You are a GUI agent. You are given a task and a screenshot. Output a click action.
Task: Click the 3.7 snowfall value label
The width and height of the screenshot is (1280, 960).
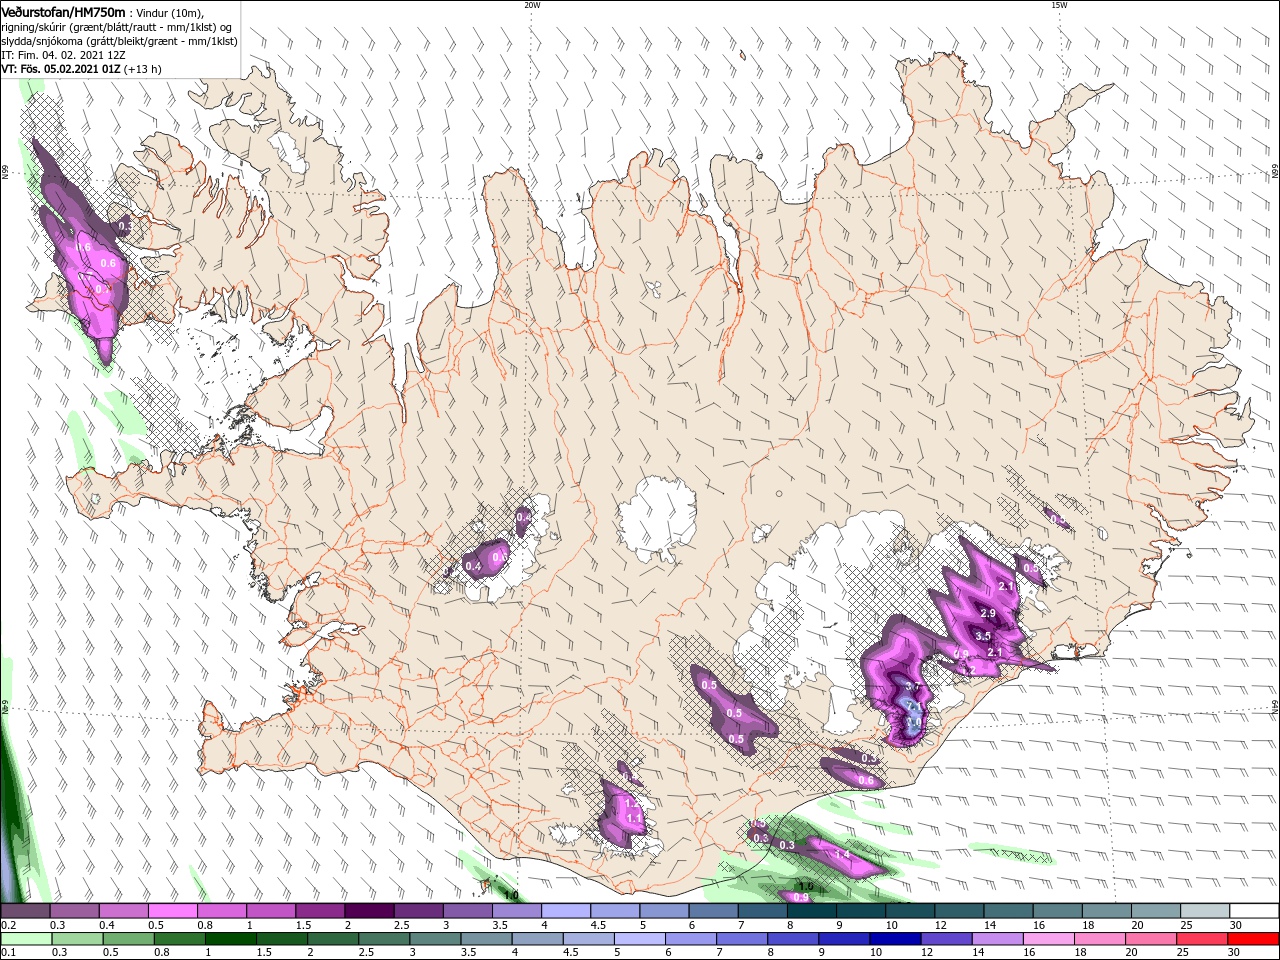pos(912,687)
